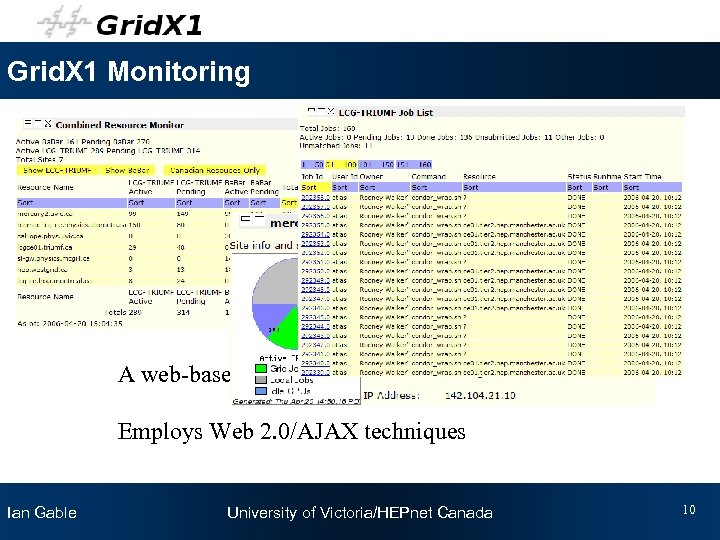The image size is (720, 540).
Task: Sort job list by User Id
Action: click(344, 187)
